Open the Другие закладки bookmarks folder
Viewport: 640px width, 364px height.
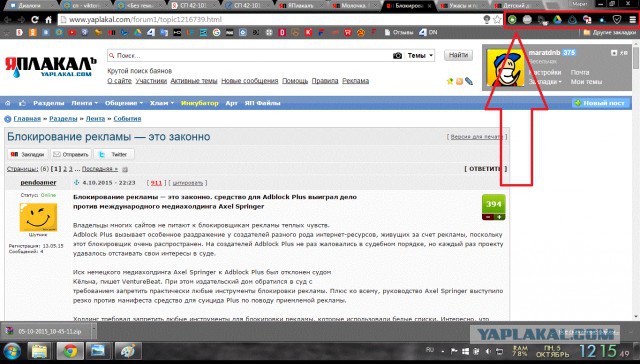point(610,32)
